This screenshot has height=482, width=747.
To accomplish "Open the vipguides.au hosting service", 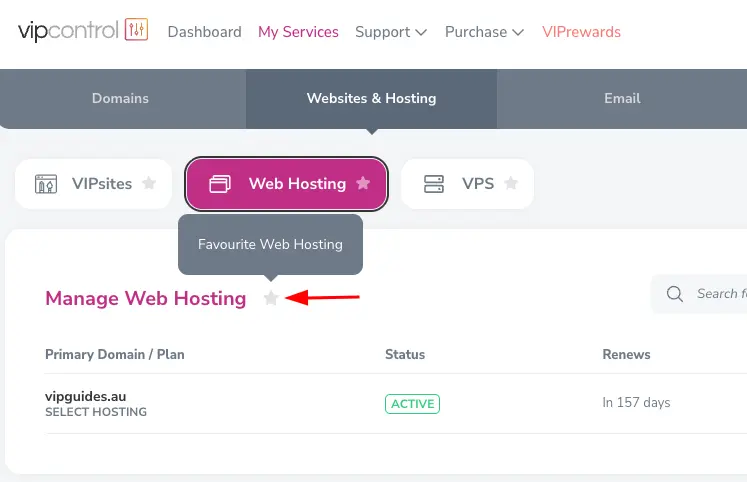I will click(86, 396).
